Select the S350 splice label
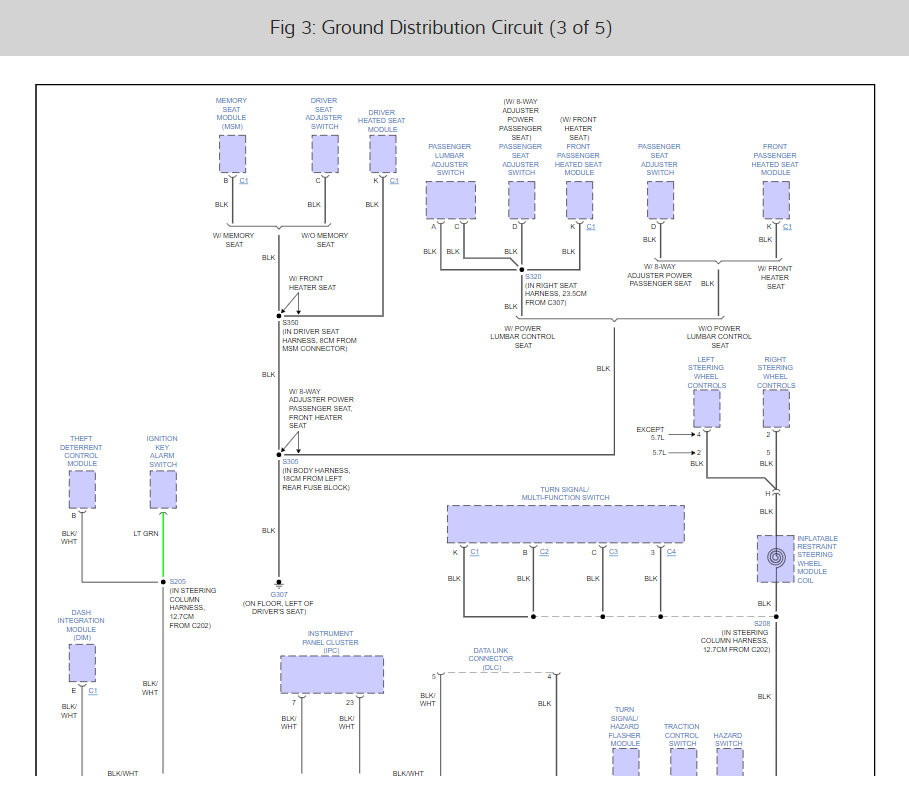909x804 pixels. pyautogui.click(x=290, y=323)
